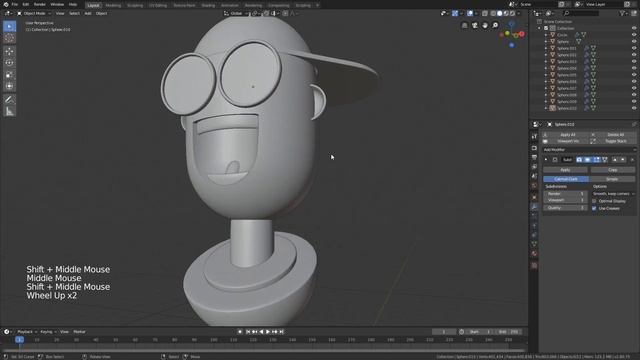Image resolution: width=640 pixels, height=360 pixels.
Task: Switch to solid viewport shading
Action: click(x=500, y=13)
